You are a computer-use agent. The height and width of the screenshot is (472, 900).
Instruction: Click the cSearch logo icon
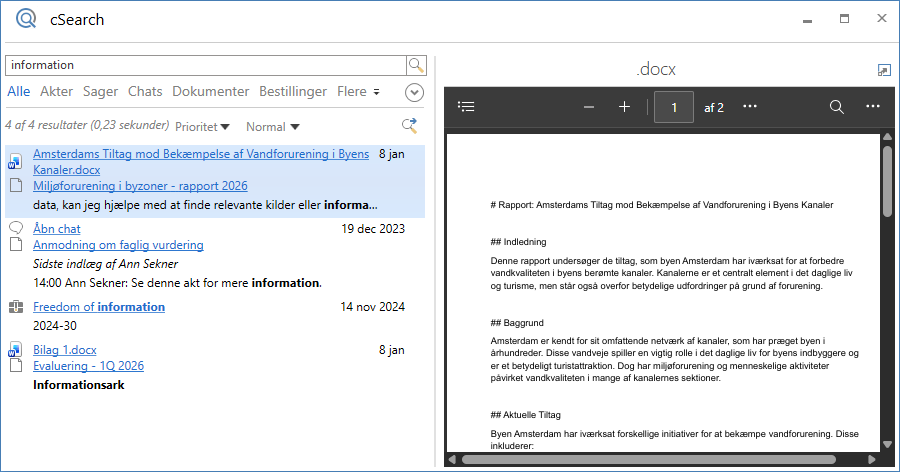pos(26,19)
